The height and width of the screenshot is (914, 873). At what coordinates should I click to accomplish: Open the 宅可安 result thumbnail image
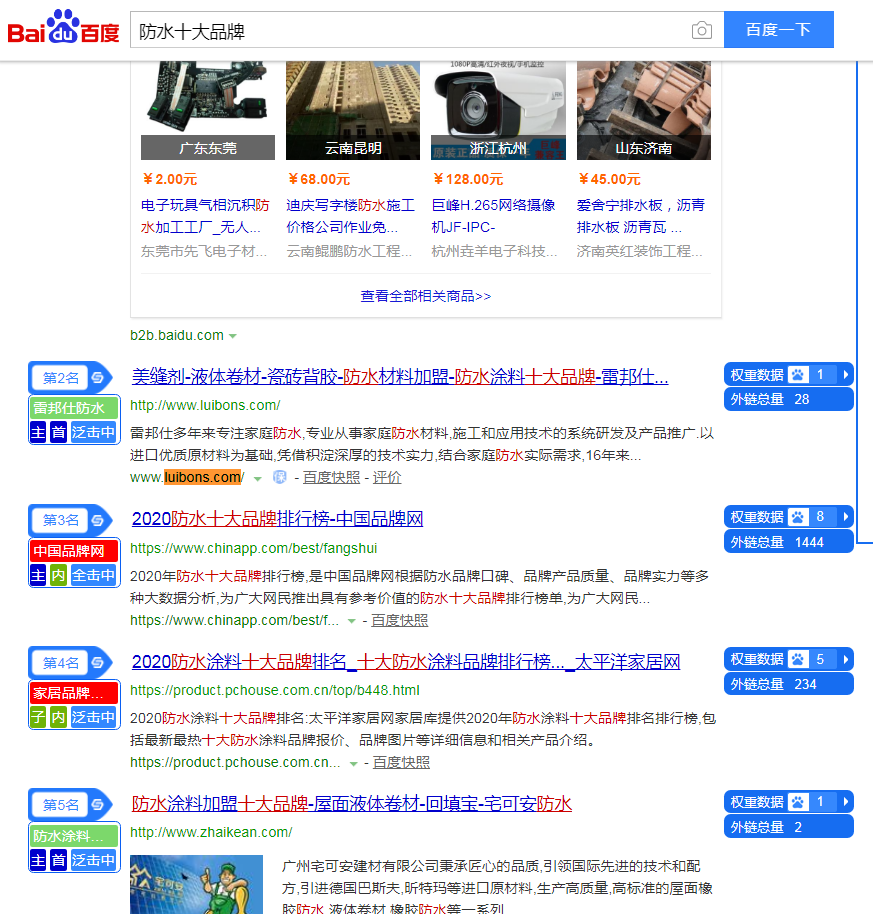point(196,884)
